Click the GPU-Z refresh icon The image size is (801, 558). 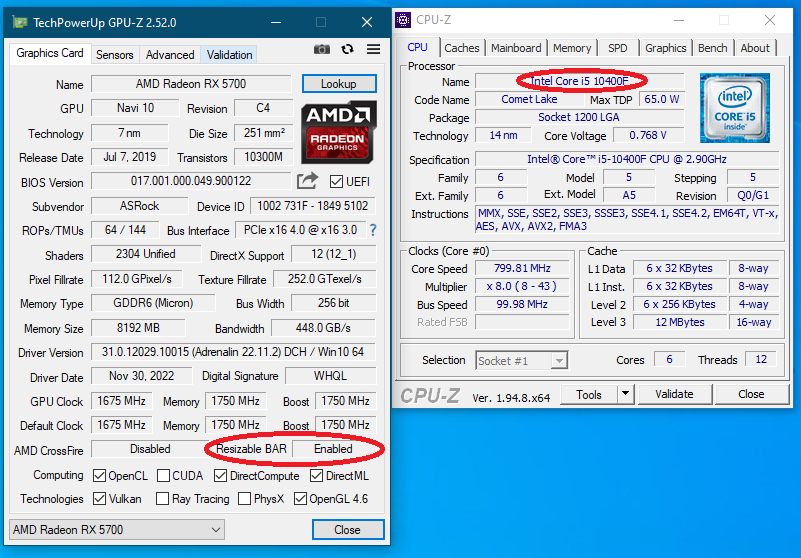coord(347,49)
